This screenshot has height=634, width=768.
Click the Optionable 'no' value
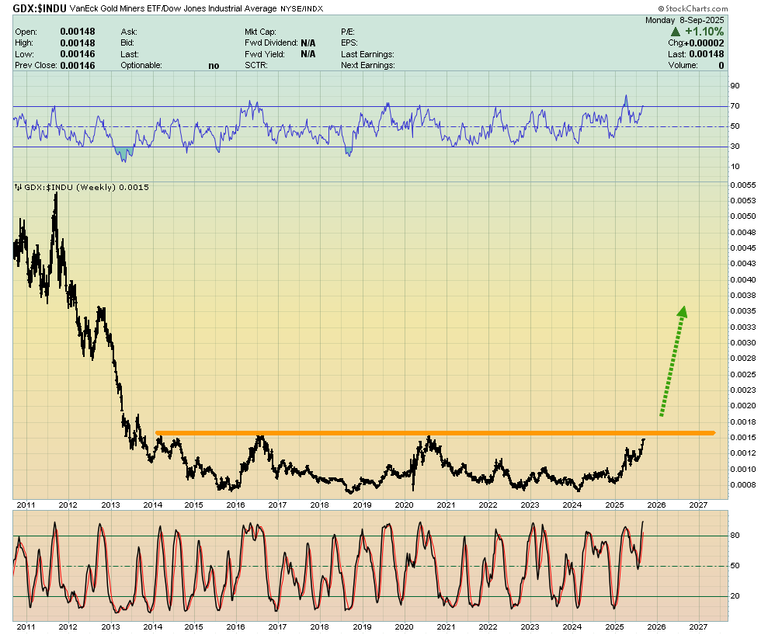(x=213, y=65)
